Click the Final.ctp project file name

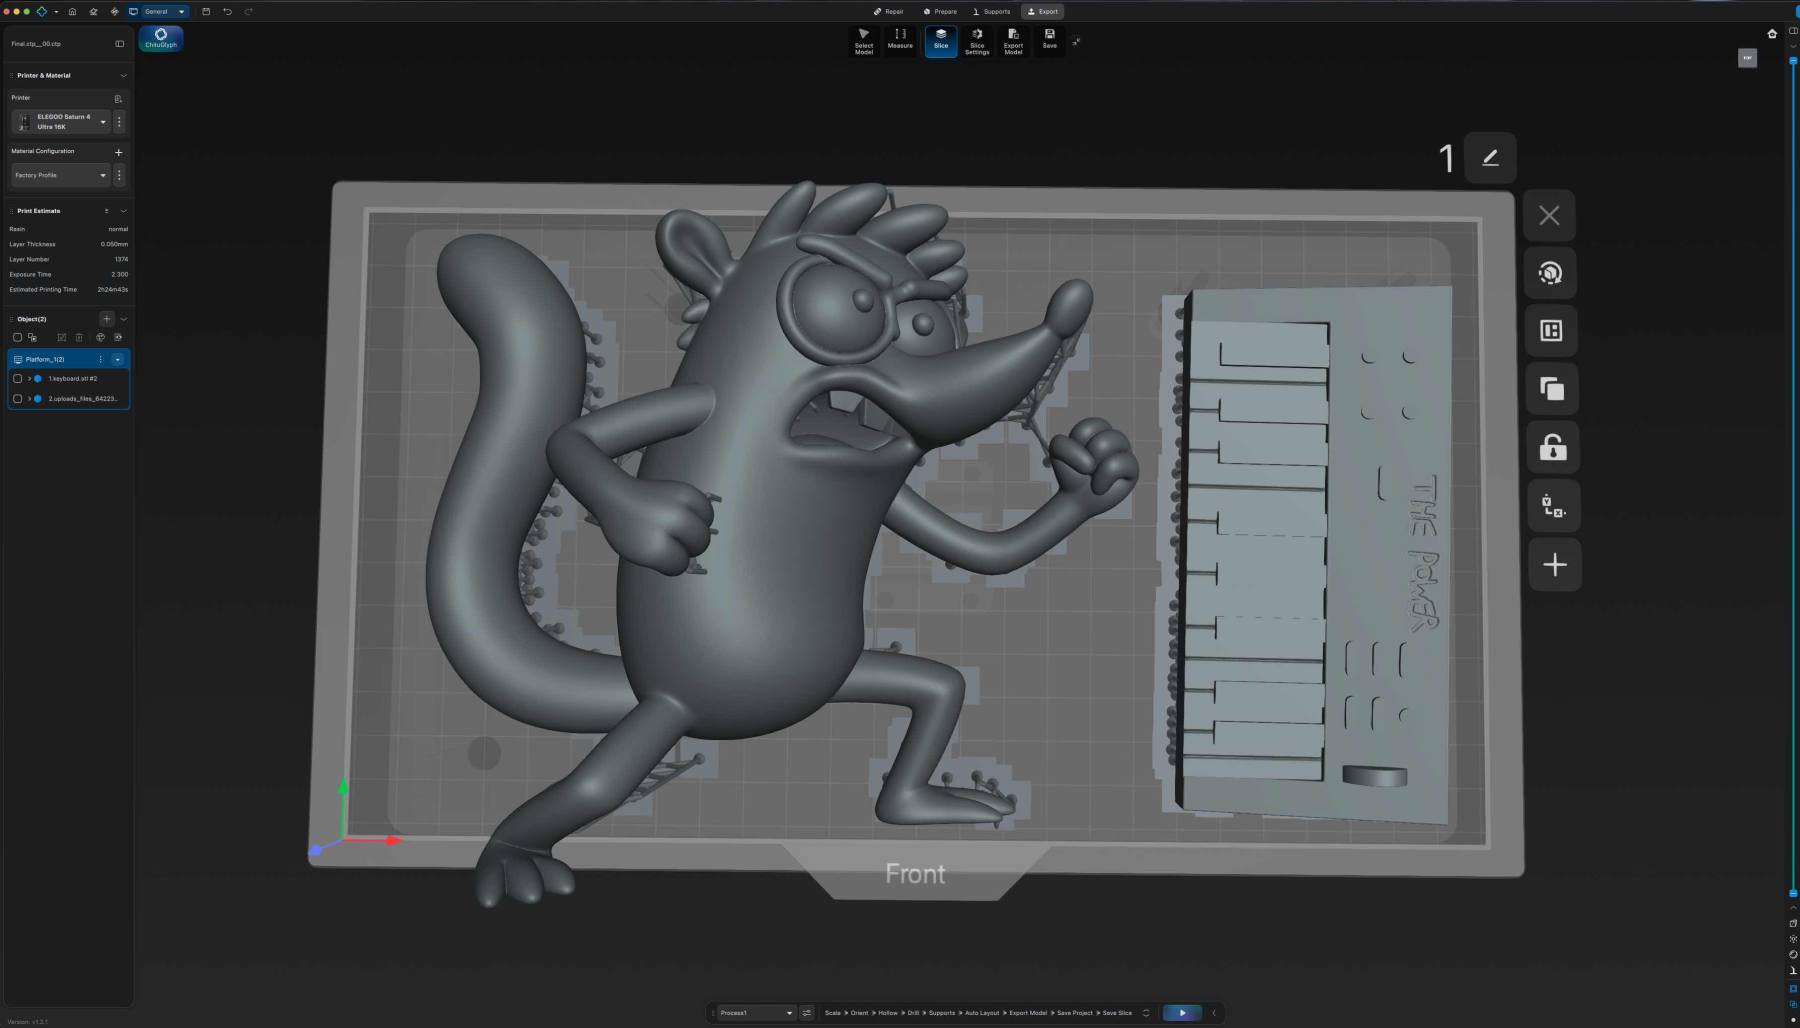click(36, 44)
